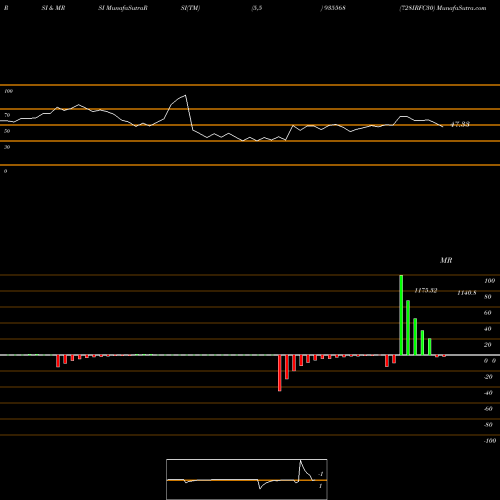Click the 1175.32 value label

426,290
